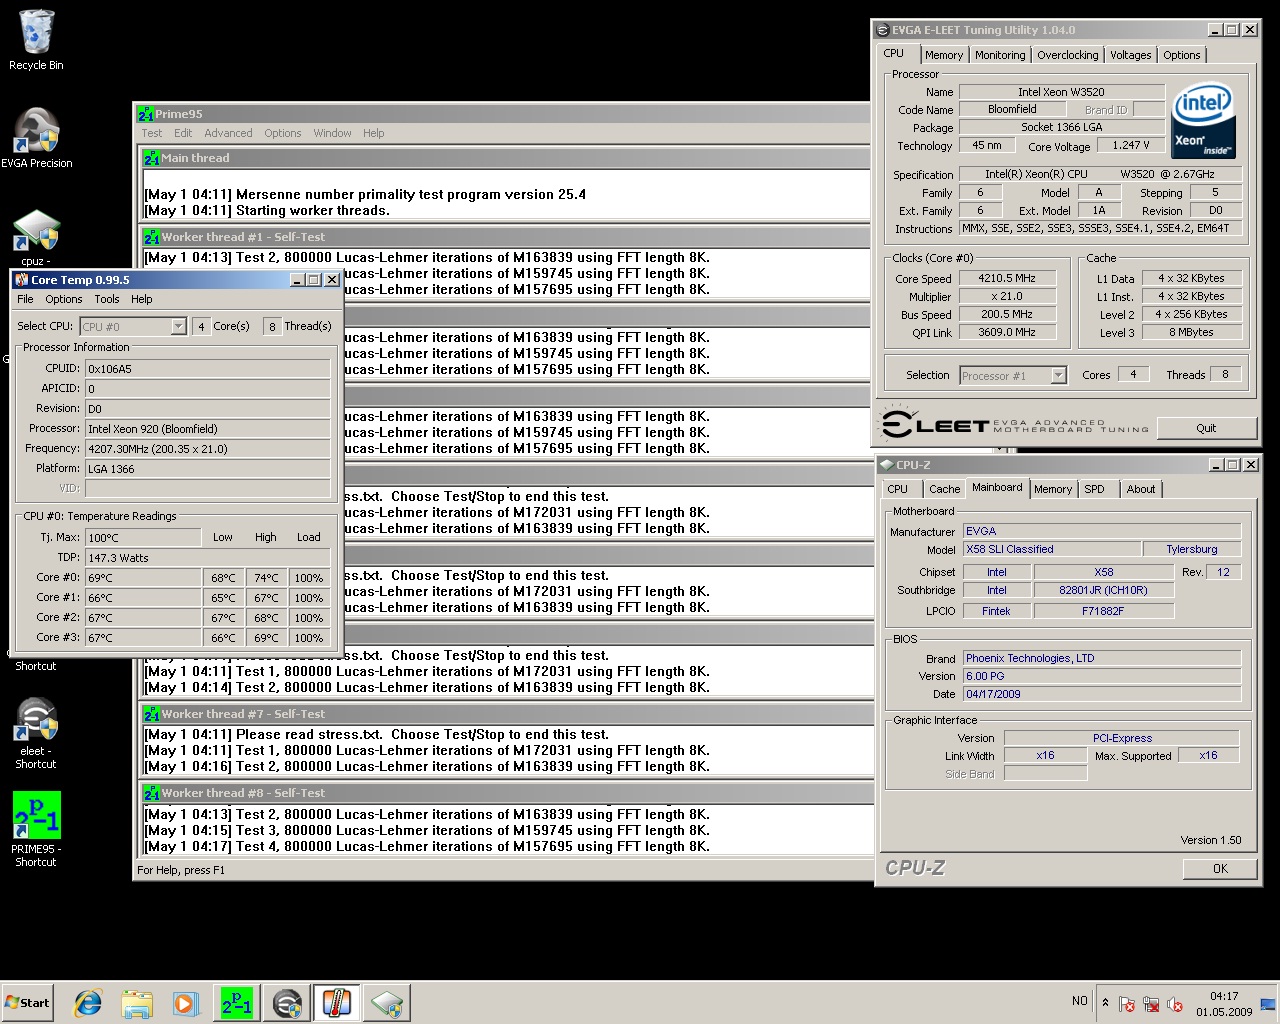1280x1024 pixels.
Task: Open the Recycle Bin desktop icon
Action: pos(36,40)
